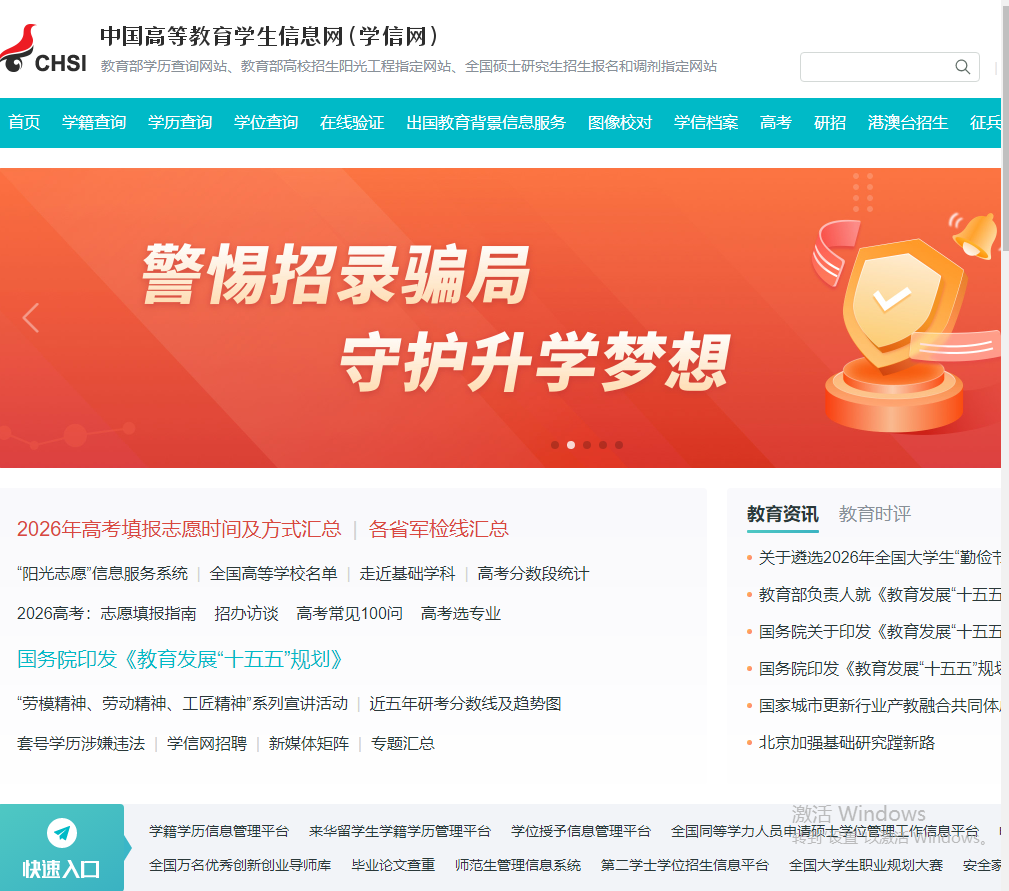The height and width of the screenshot is (891, 1009).
Task: Select the first carousel dot
Action: click(555, 445)
